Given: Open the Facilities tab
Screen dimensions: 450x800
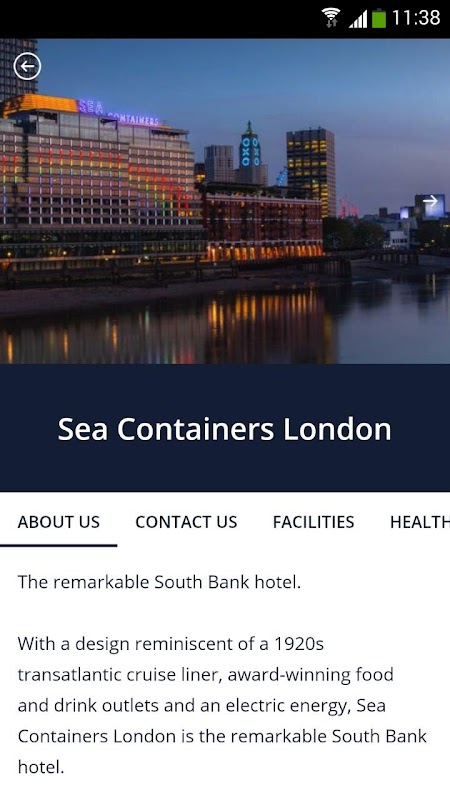Looking at the screenshot, I should 313,522.
